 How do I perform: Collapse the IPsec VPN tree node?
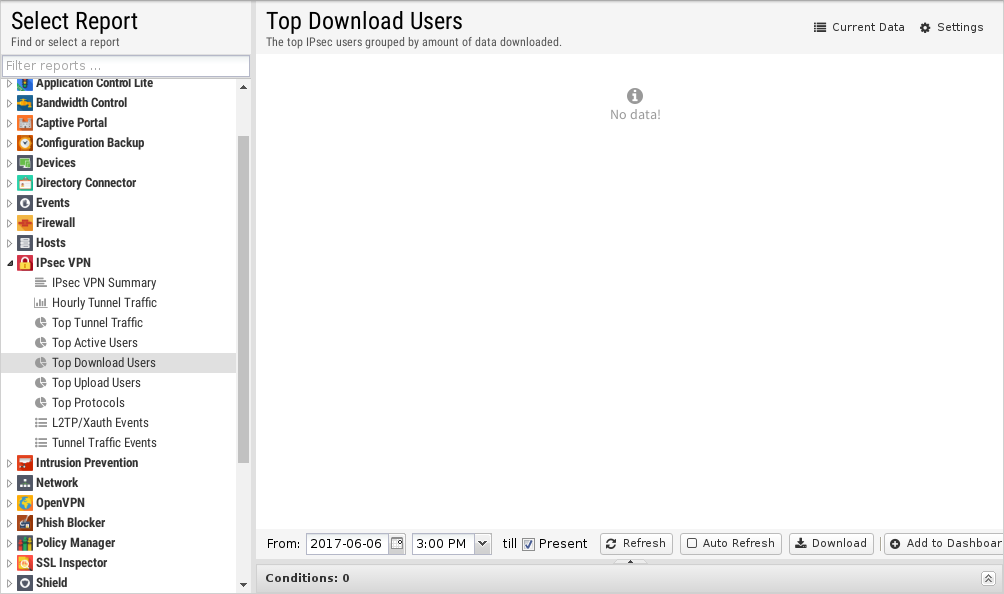click(10, 263)
